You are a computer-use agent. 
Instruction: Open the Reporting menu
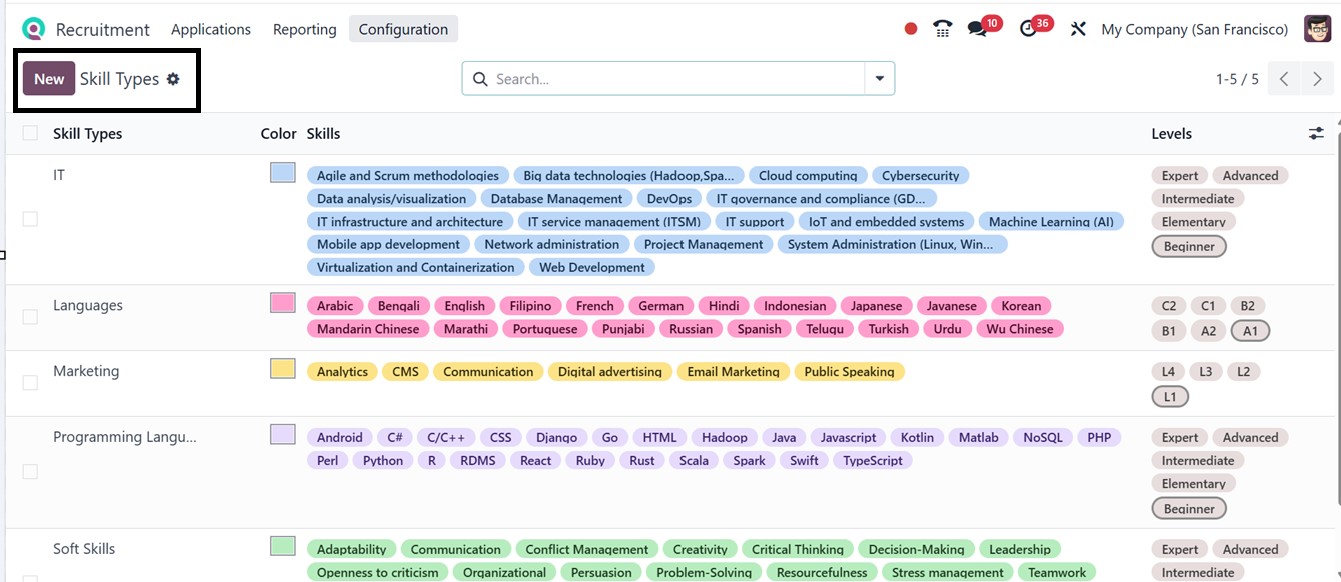(x=304, y=29)
